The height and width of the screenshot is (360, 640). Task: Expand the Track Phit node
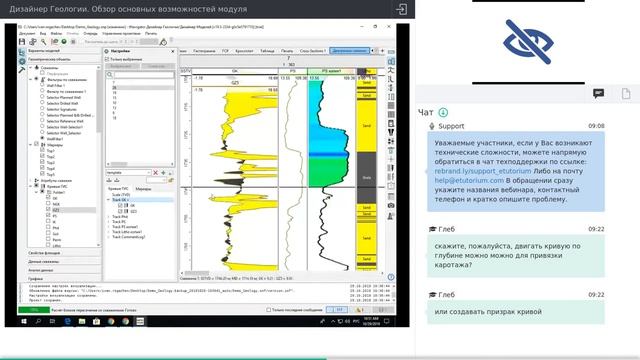[x=109, y=217]
